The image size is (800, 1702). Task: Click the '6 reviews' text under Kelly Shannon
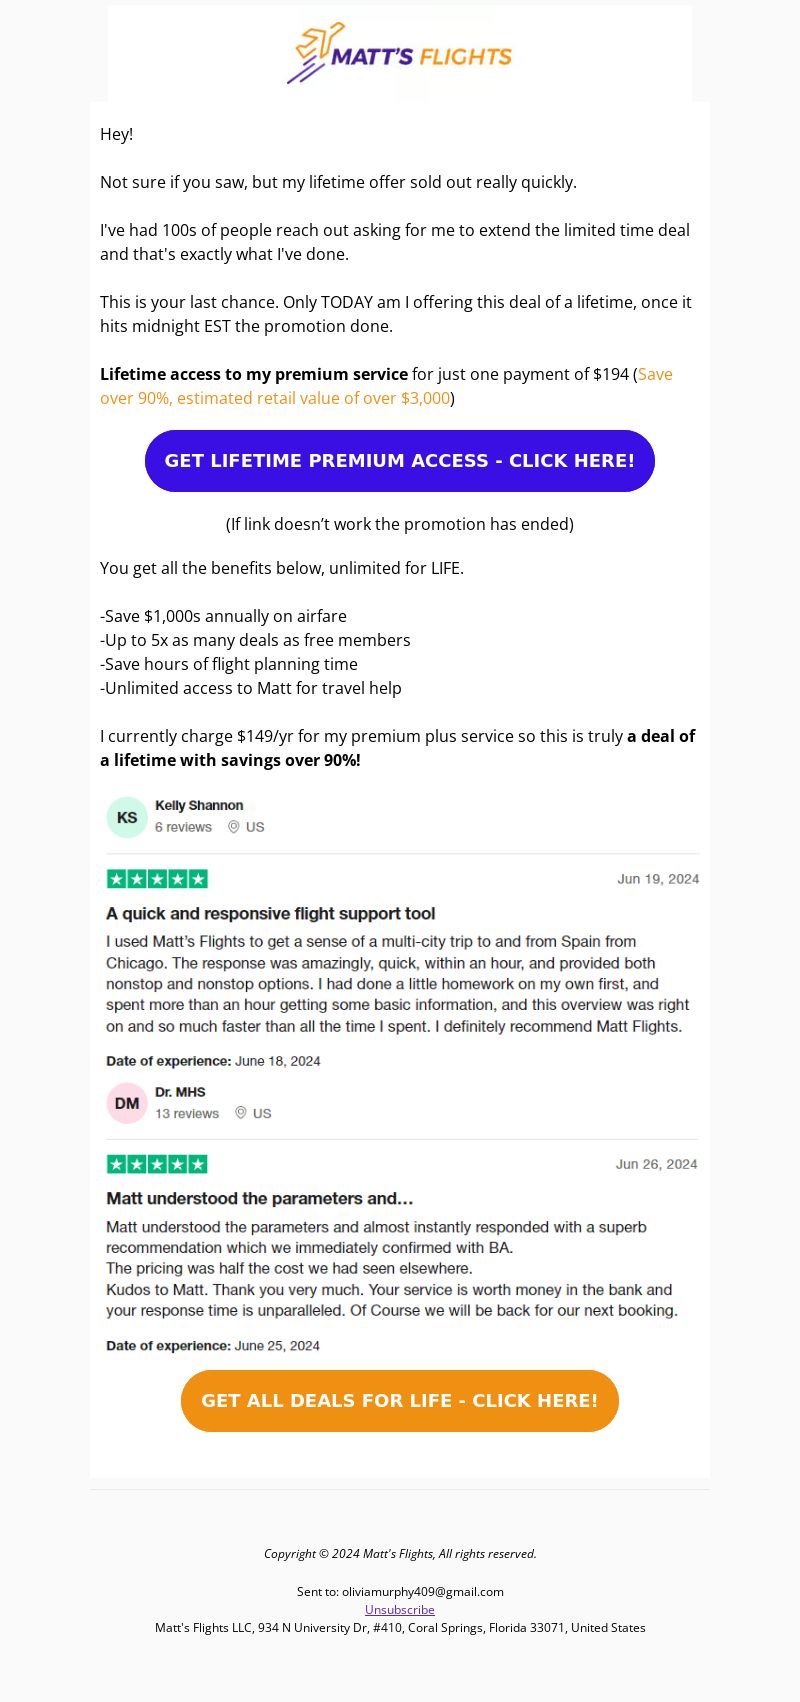[183, 827]
